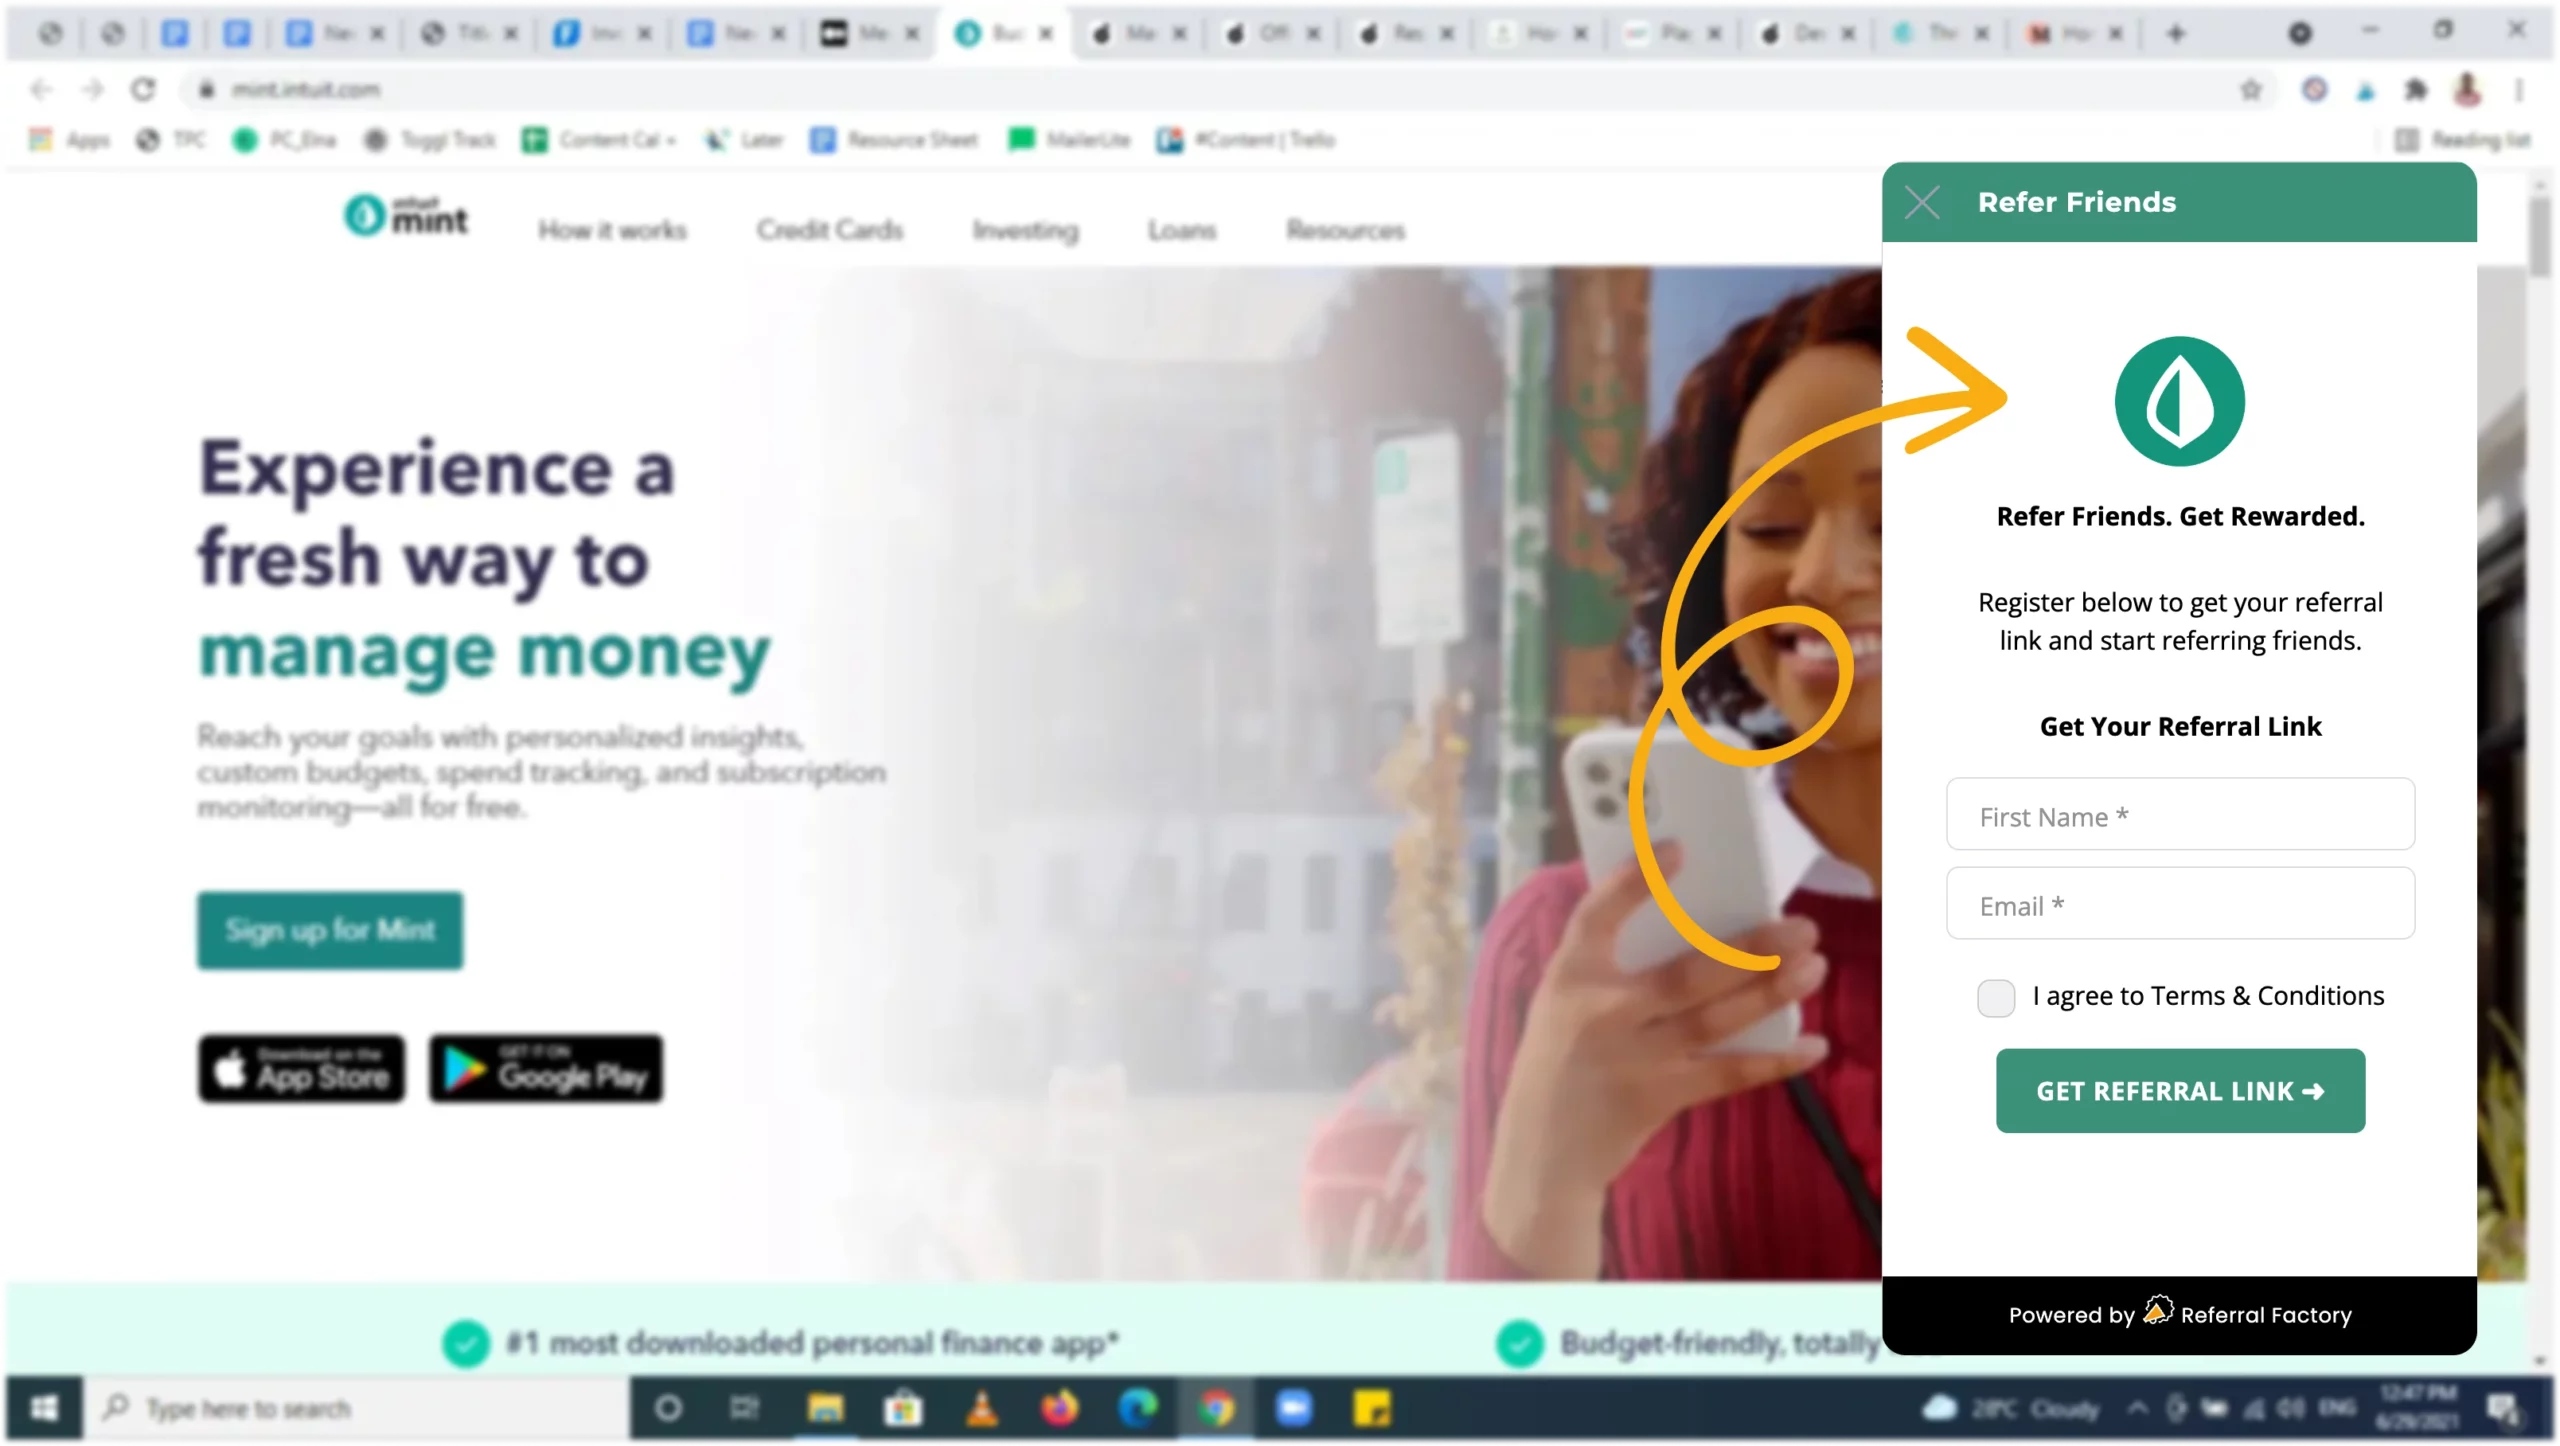Click the Sign up for Mint button
The width and height of the screenshot is (2560, 1446).
tap(331, 929)
